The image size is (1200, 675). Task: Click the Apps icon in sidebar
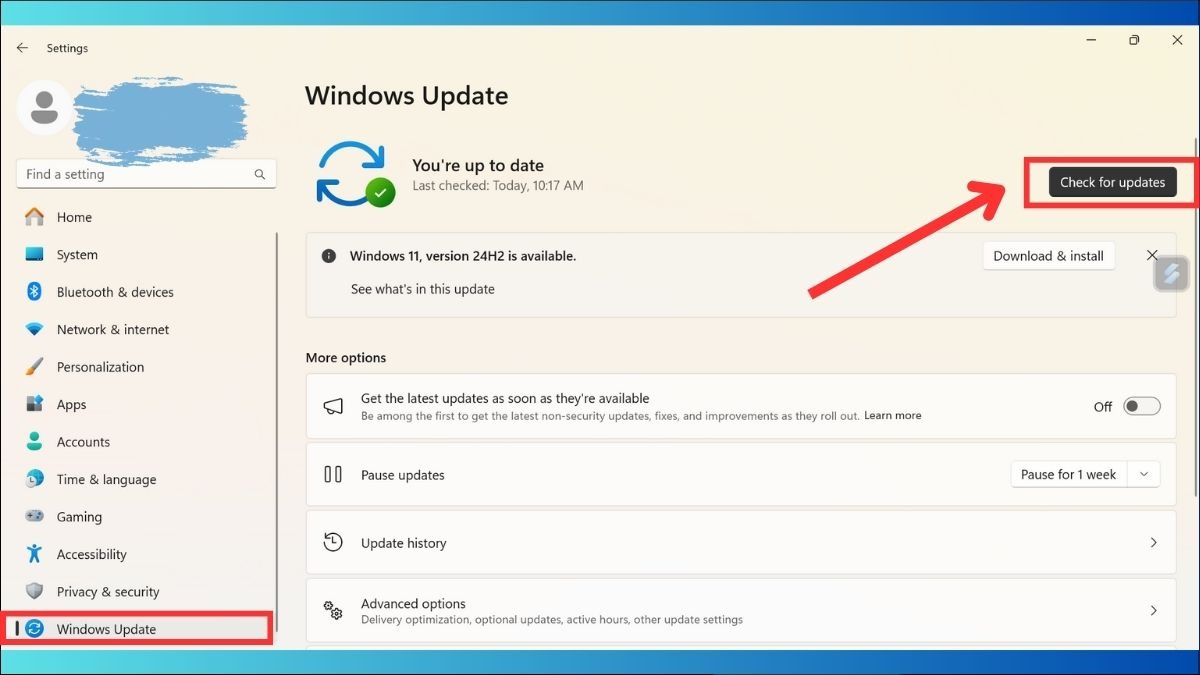35,404
